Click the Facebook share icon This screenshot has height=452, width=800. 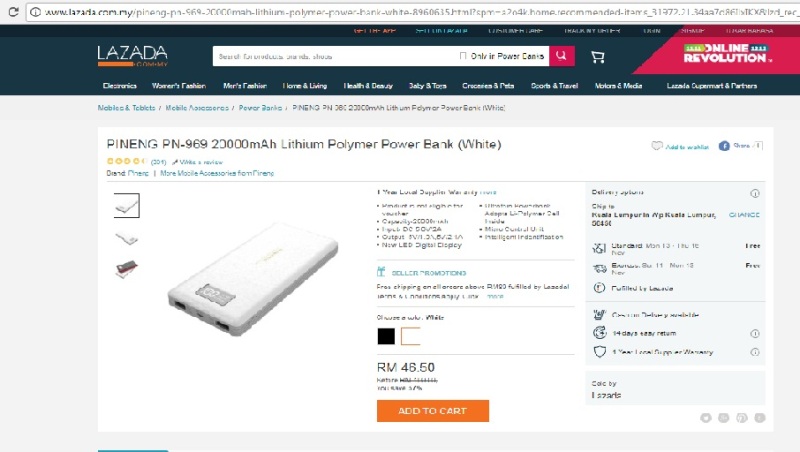coord(724,146)
